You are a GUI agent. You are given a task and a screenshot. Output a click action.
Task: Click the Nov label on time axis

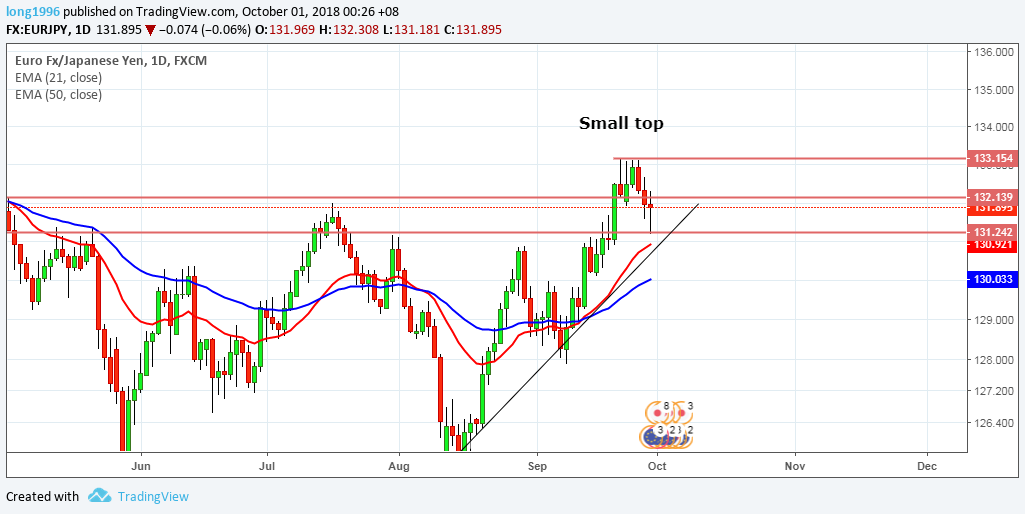[x=795, y=466]
